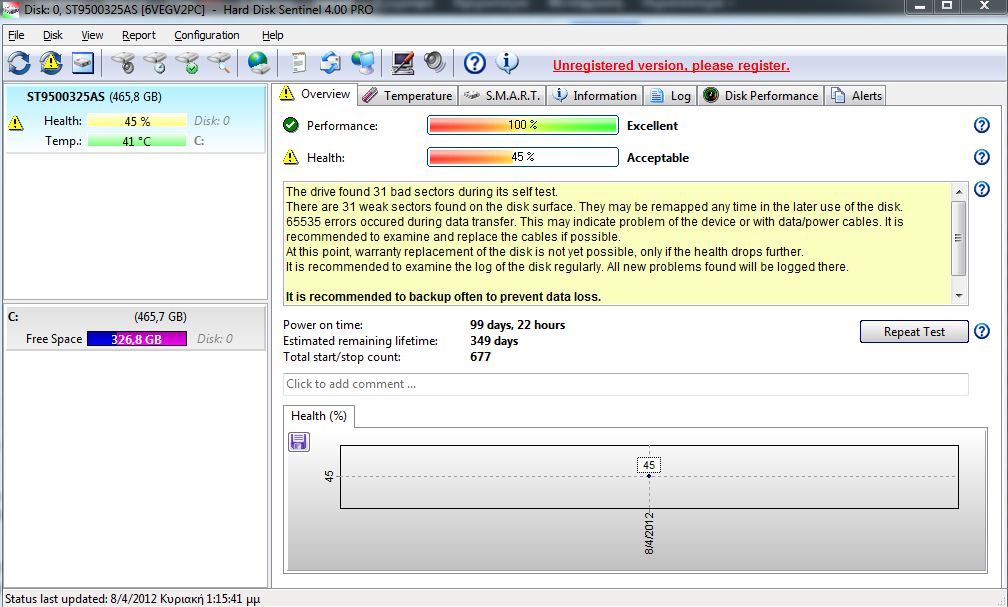Select the Health (%) graph tab
The image size is (1008, 607).
point(319,416)
